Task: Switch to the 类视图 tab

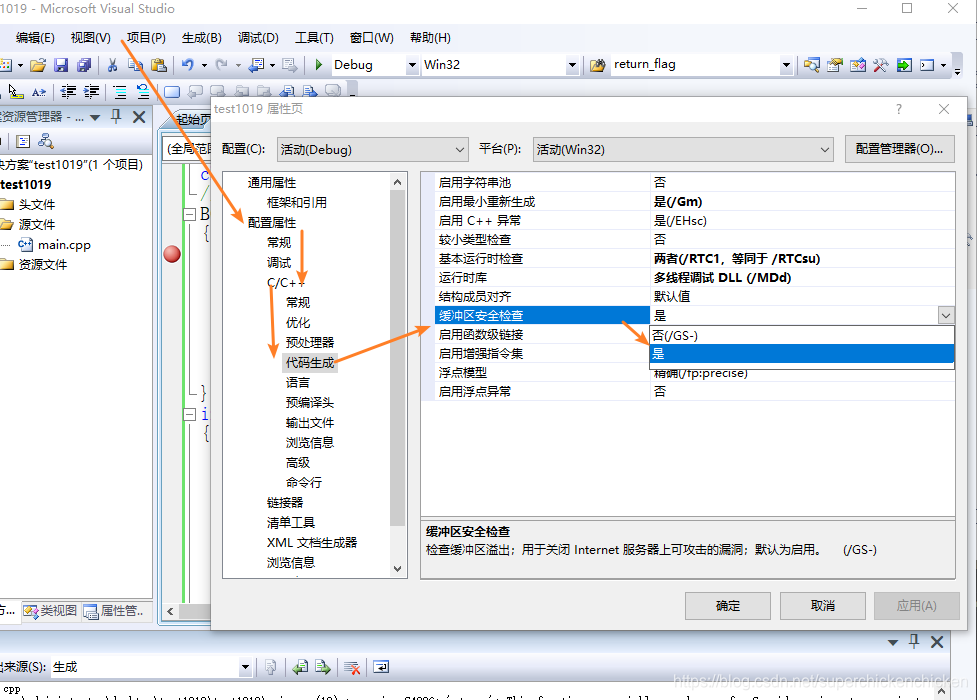Action: pos(50,611)
